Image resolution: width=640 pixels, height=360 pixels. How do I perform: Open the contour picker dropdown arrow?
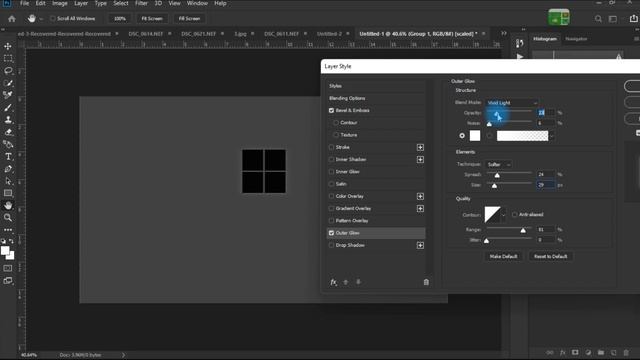pyautogui.click(x=503, y=215)
